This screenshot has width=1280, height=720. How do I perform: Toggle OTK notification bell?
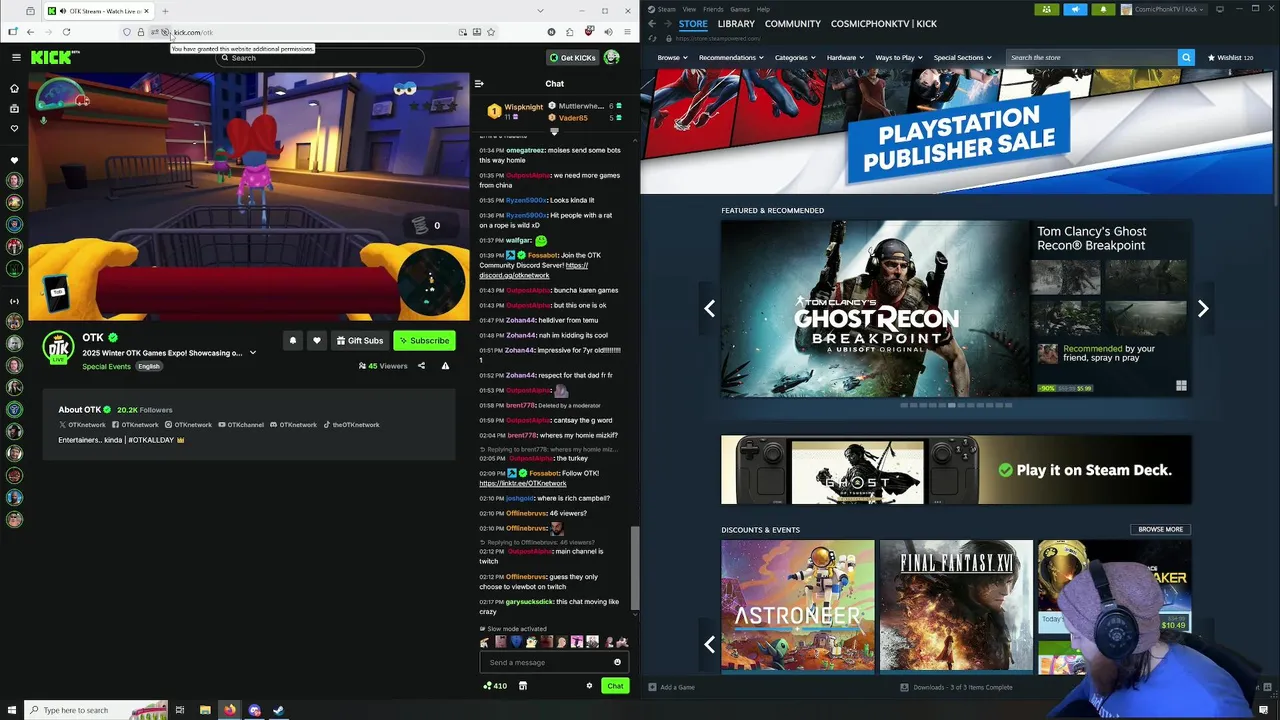click(x=293, y=340)
